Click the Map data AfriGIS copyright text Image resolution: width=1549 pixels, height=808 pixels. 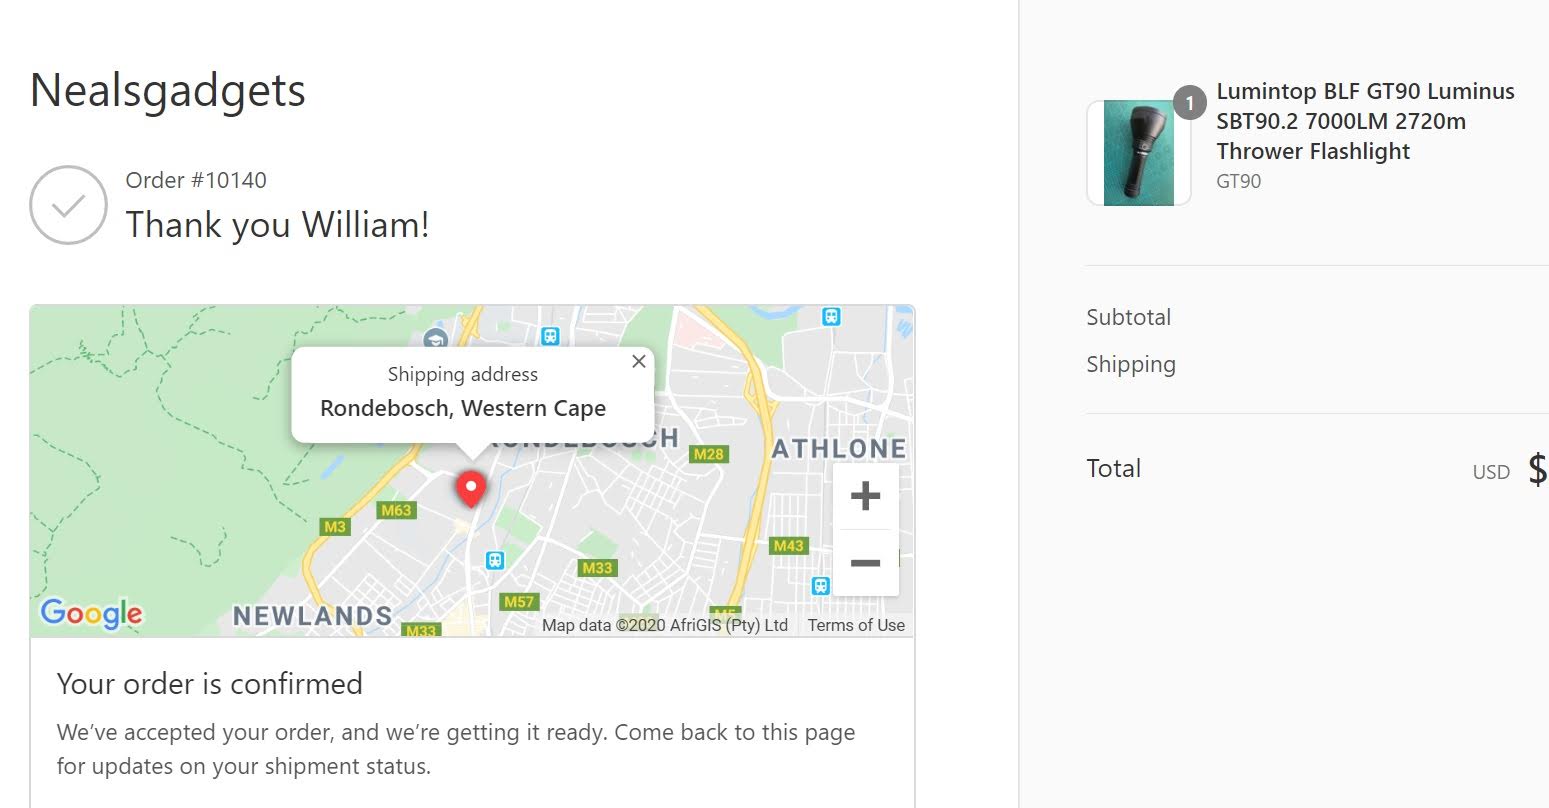coord(665,625)
